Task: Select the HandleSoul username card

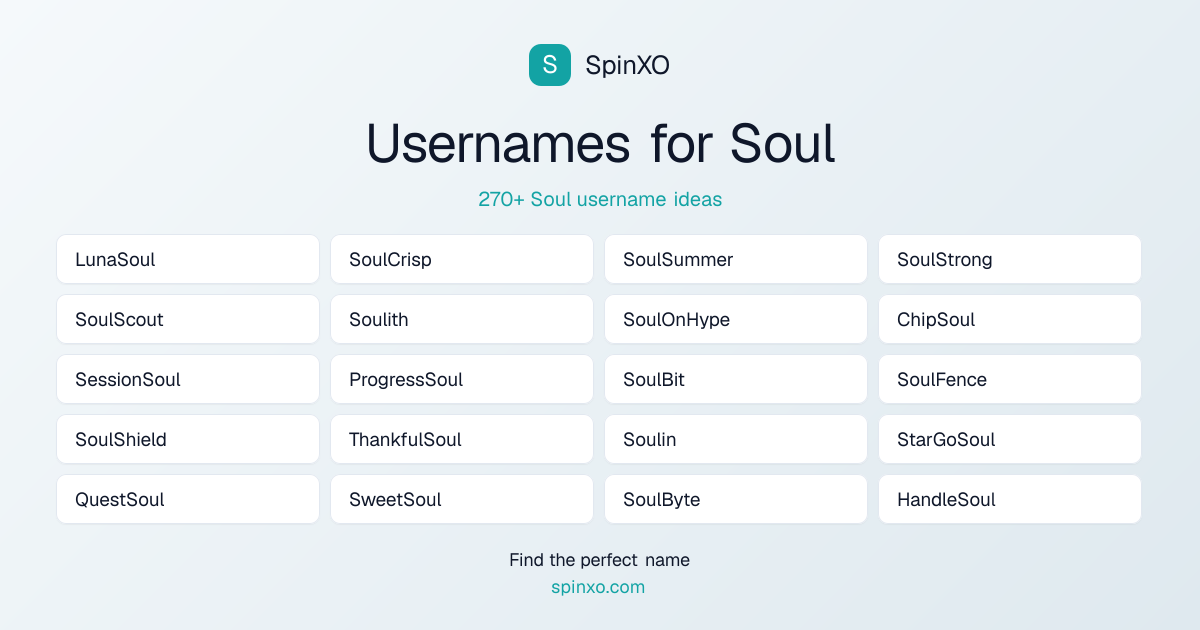Action: click(1010, 499)
